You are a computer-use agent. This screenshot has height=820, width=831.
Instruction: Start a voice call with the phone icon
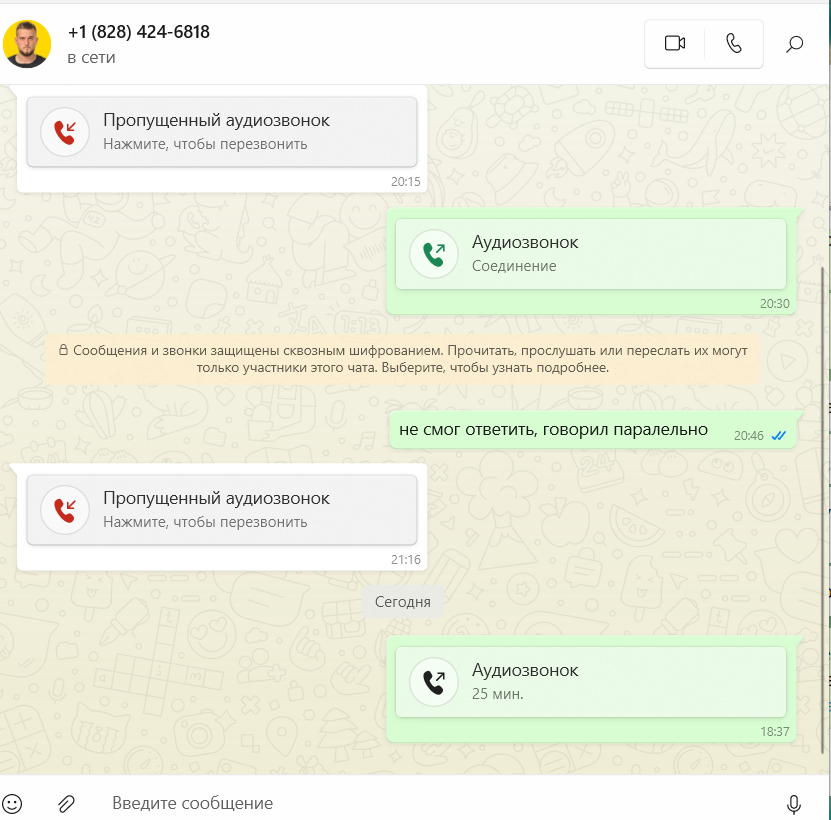(733, 43)
